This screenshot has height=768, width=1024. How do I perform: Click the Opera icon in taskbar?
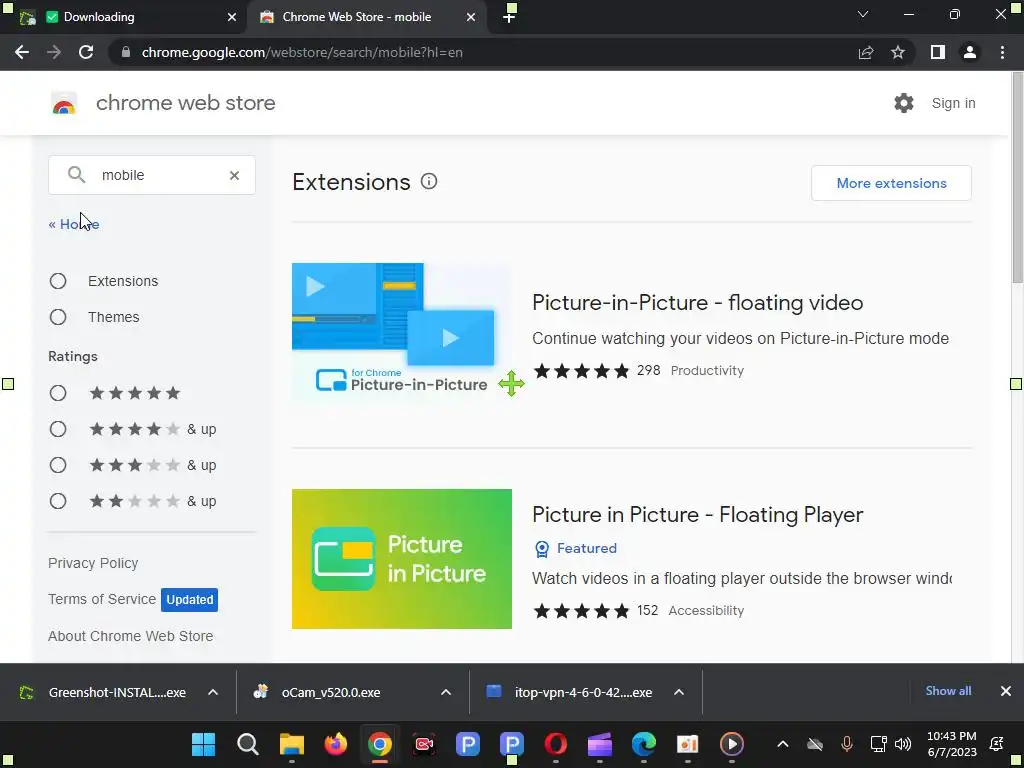[556, 744]
